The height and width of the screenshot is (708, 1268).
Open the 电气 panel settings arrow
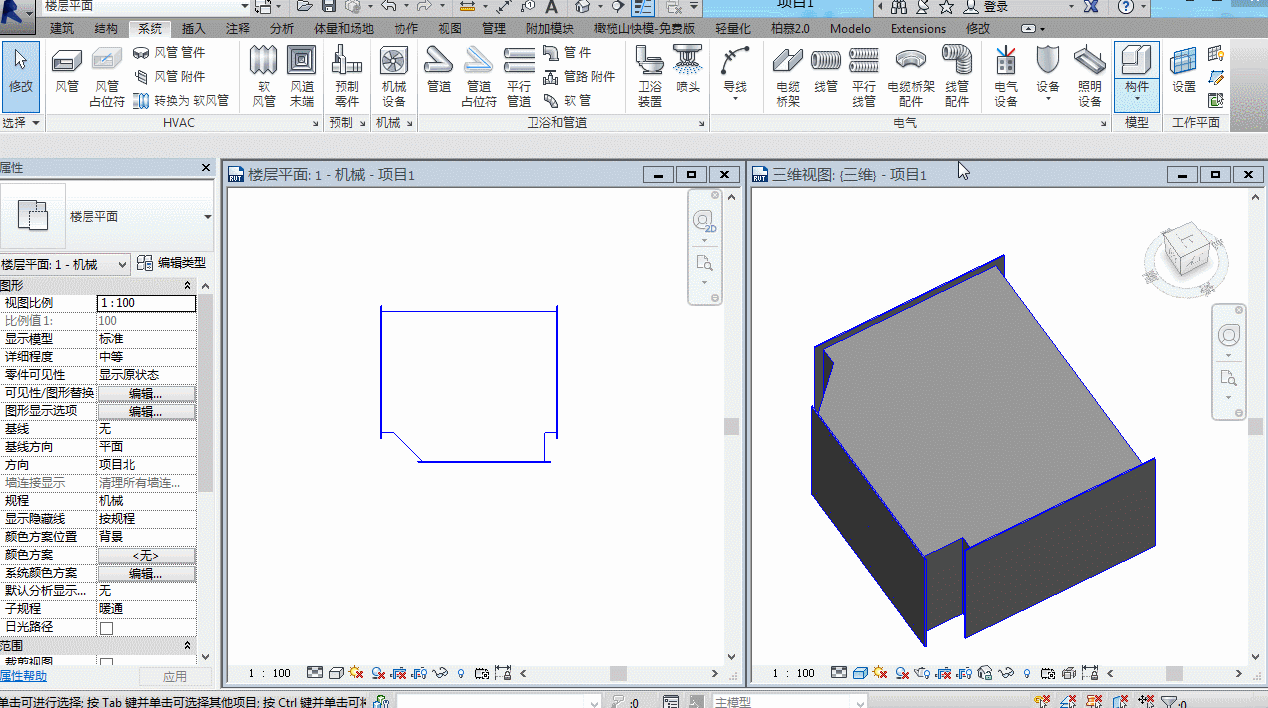tap(1103, 123)
